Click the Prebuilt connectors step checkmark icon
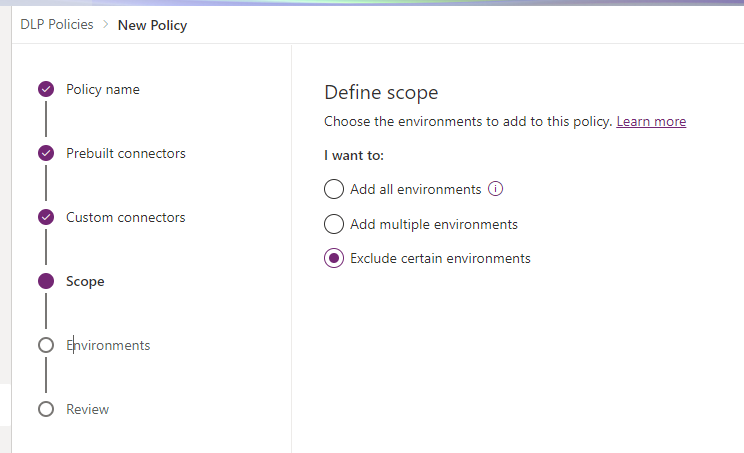744x453 pixels. coord(45,153)
